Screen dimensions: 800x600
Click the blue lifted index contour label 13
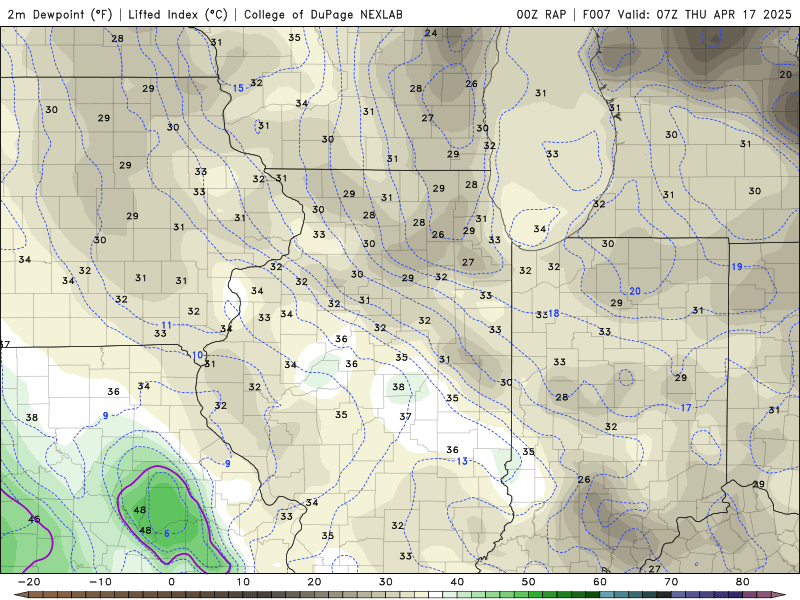point(462,461)
